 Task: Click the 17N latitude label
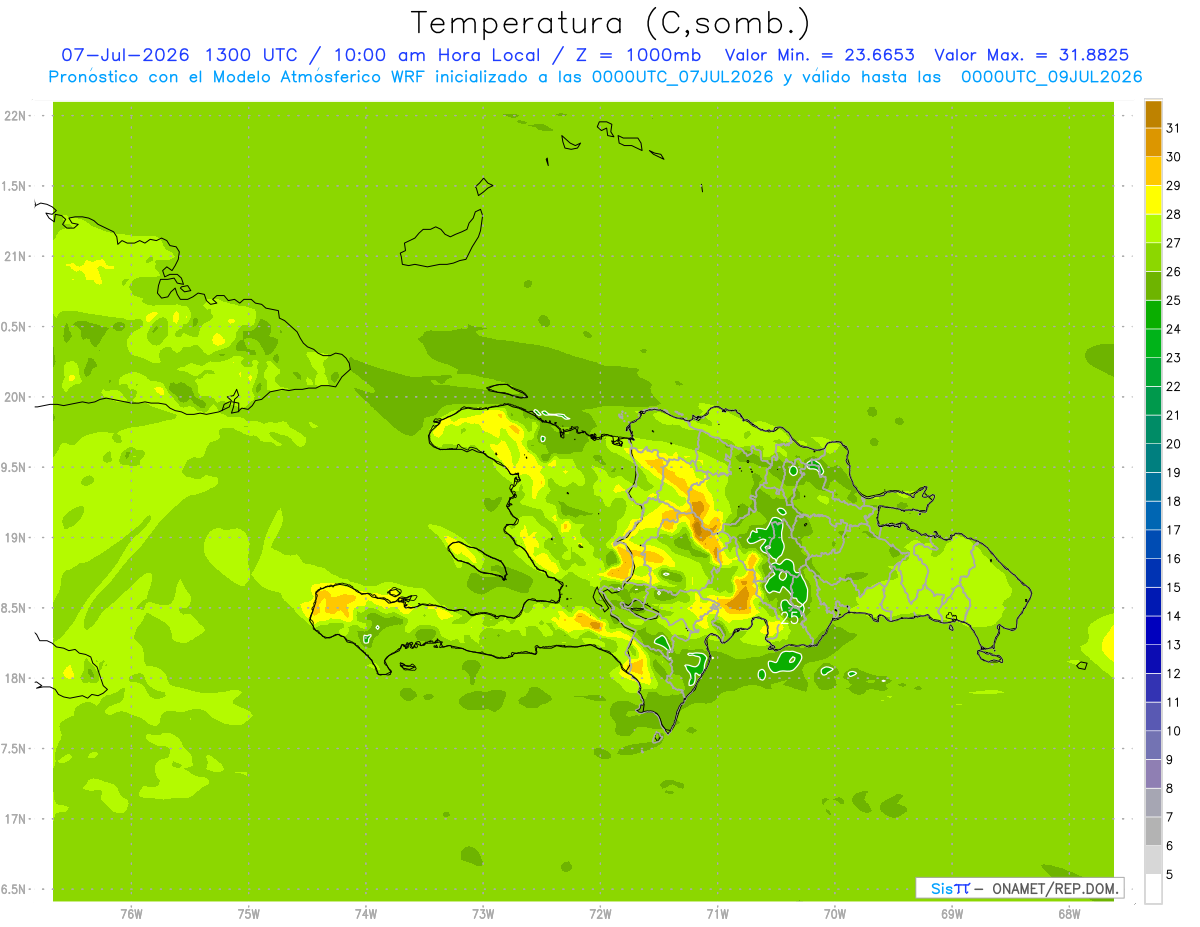pos(14,819)
